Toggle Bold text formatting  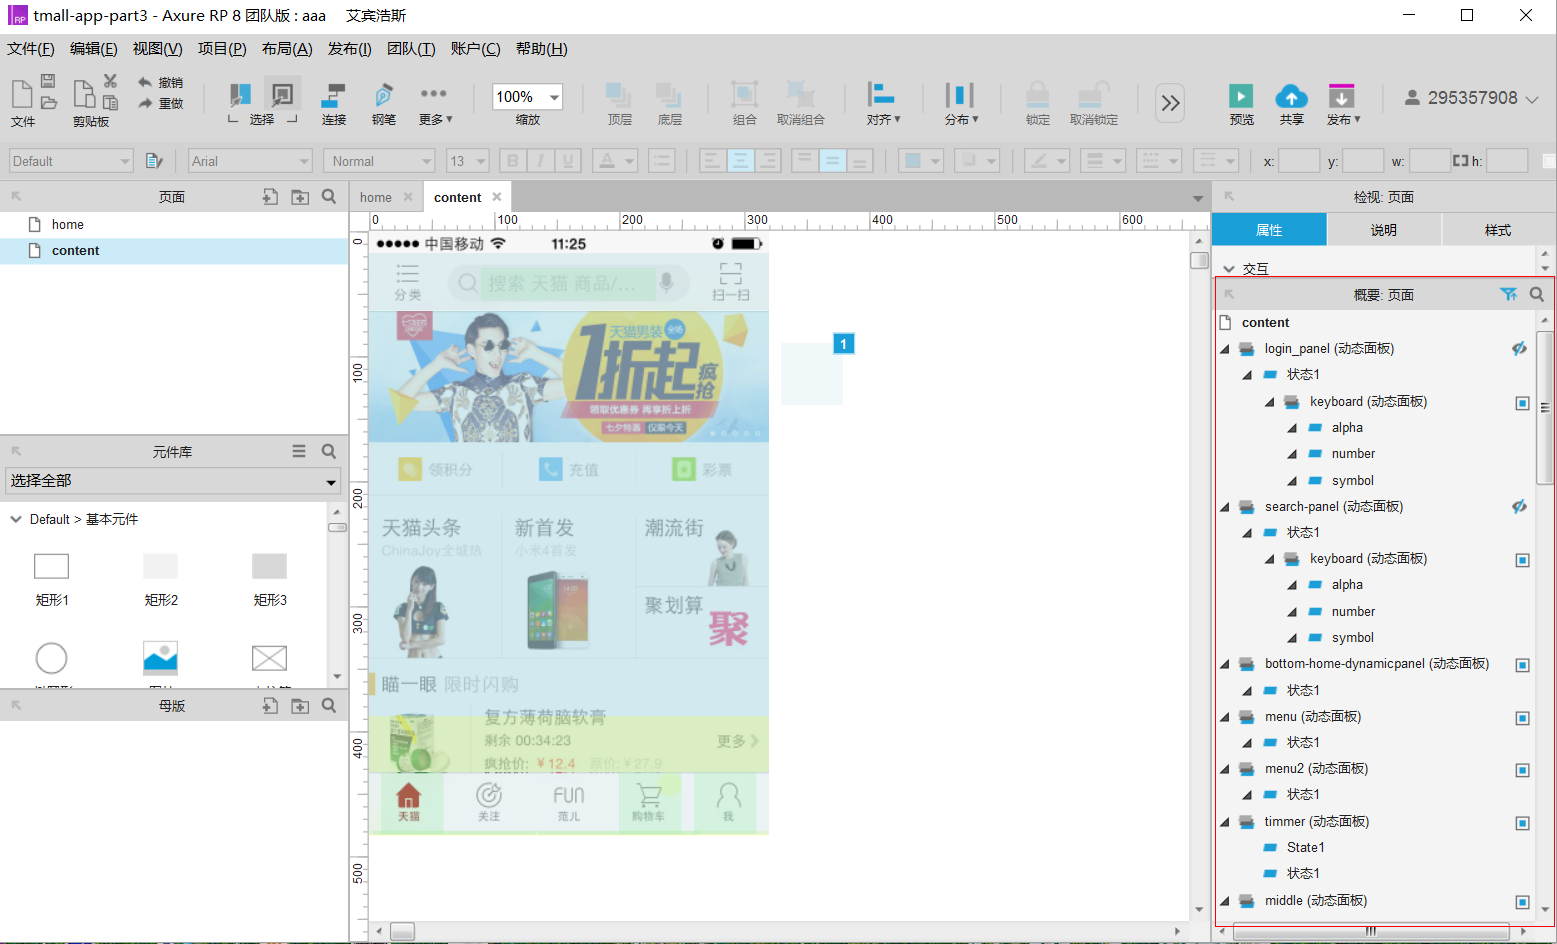513,161
